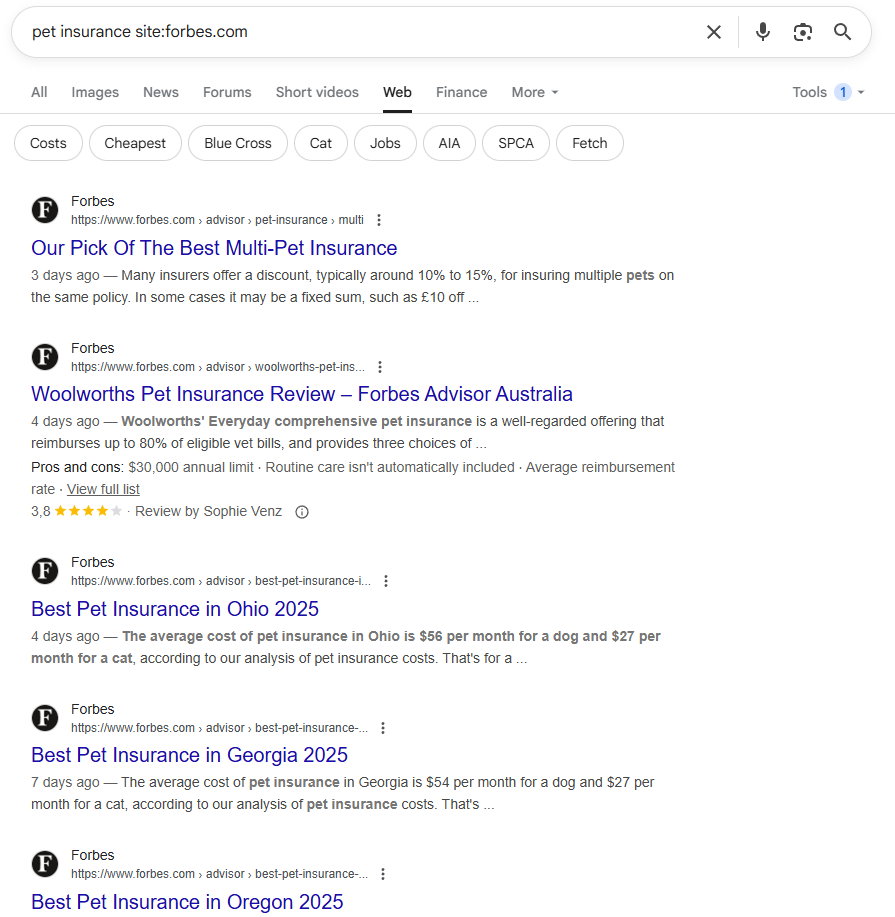Image resolution: width=895 pixels, height=917 pixels.
Task: Click View full list link
Action: click(x=103, y=489)
